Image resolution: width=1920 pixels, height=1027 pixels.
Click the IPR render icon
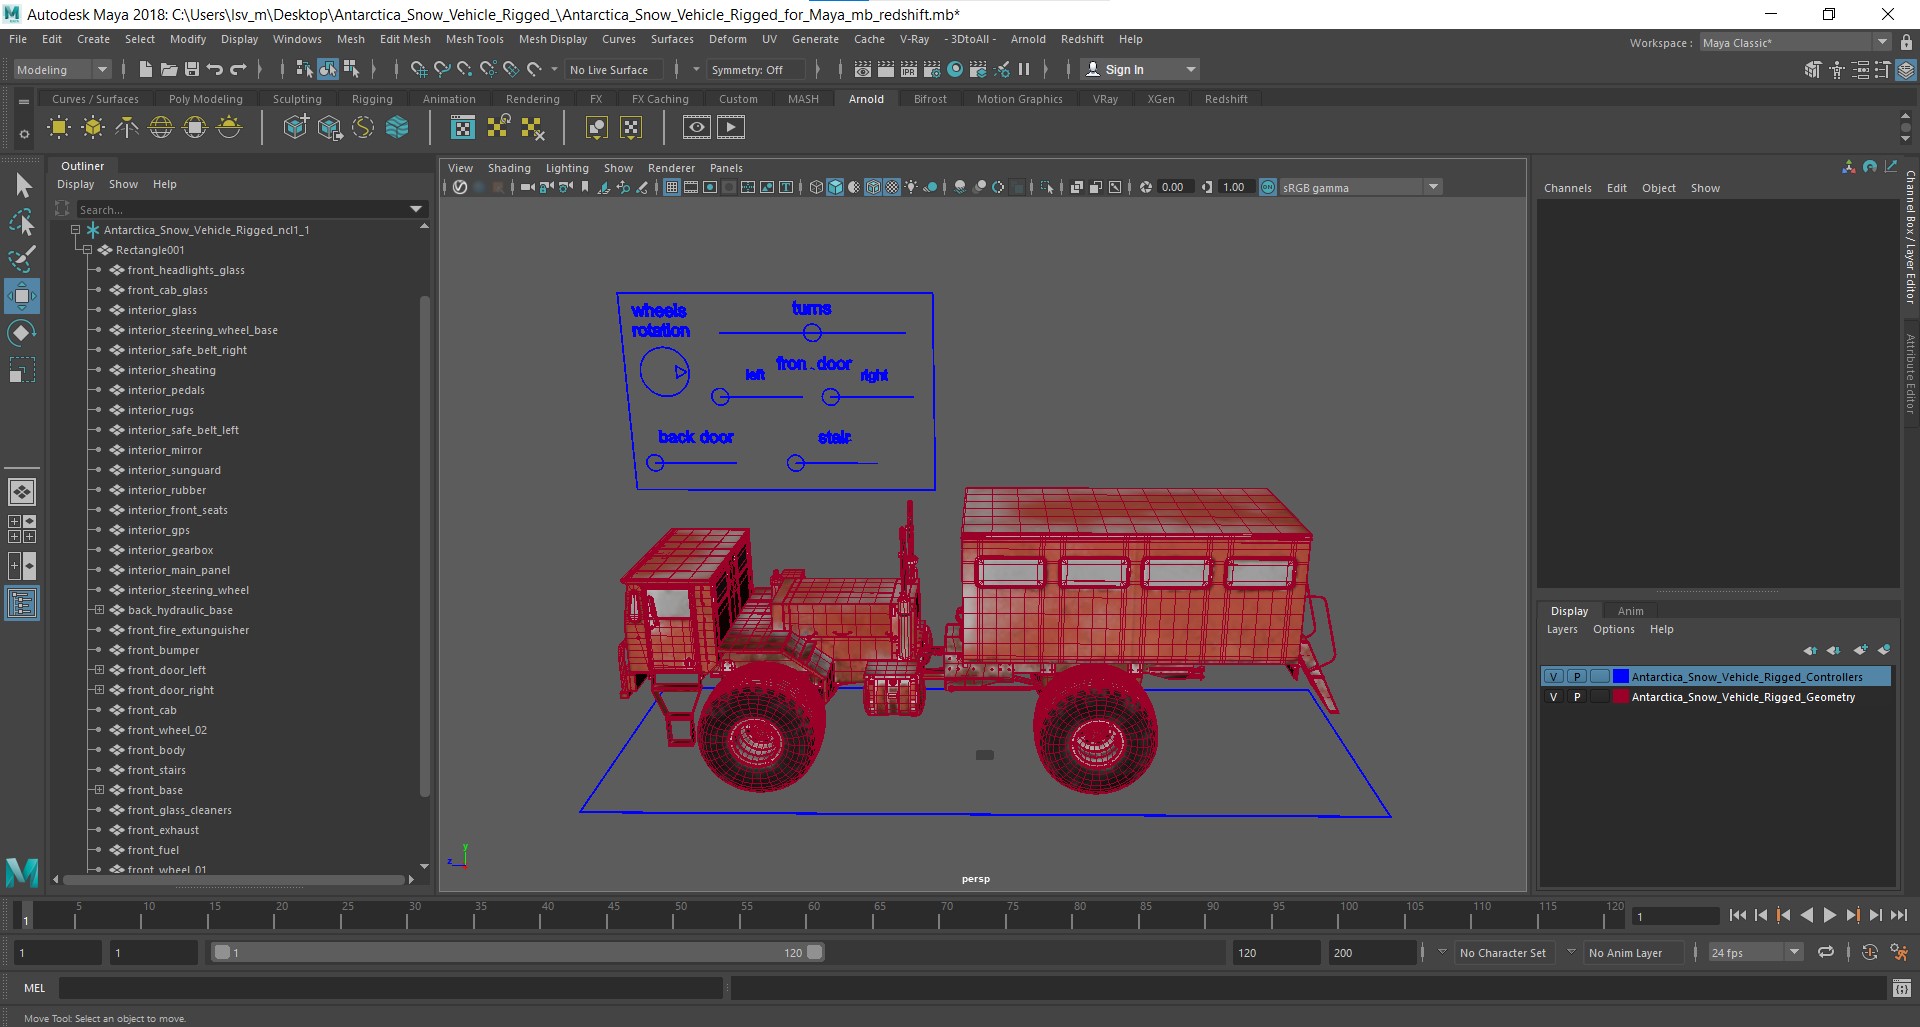click(x=909, y=69)
